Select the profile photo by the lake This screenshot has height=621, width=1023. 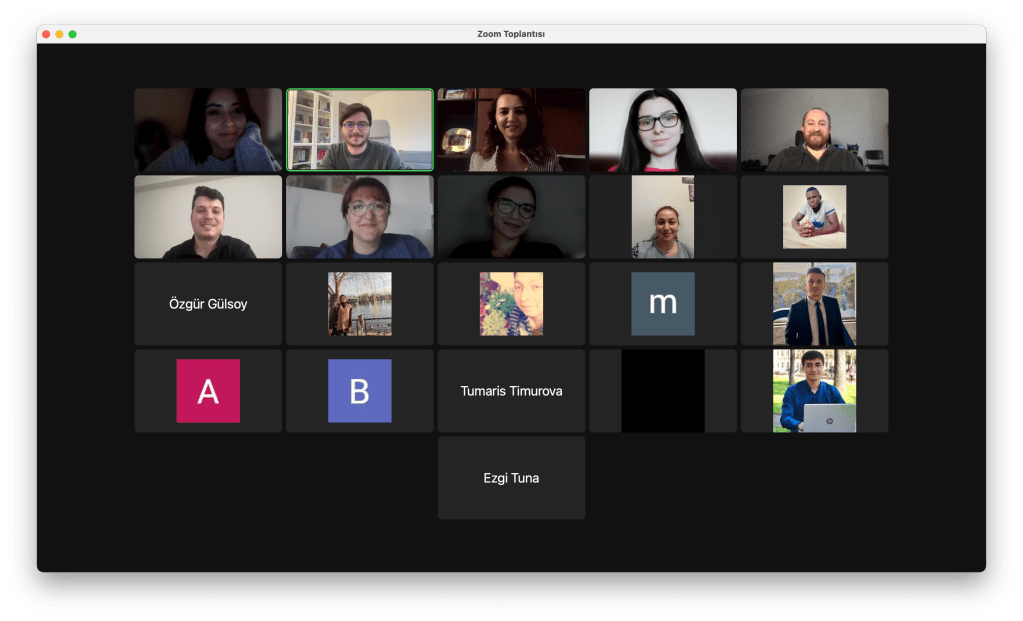(359, 304)
